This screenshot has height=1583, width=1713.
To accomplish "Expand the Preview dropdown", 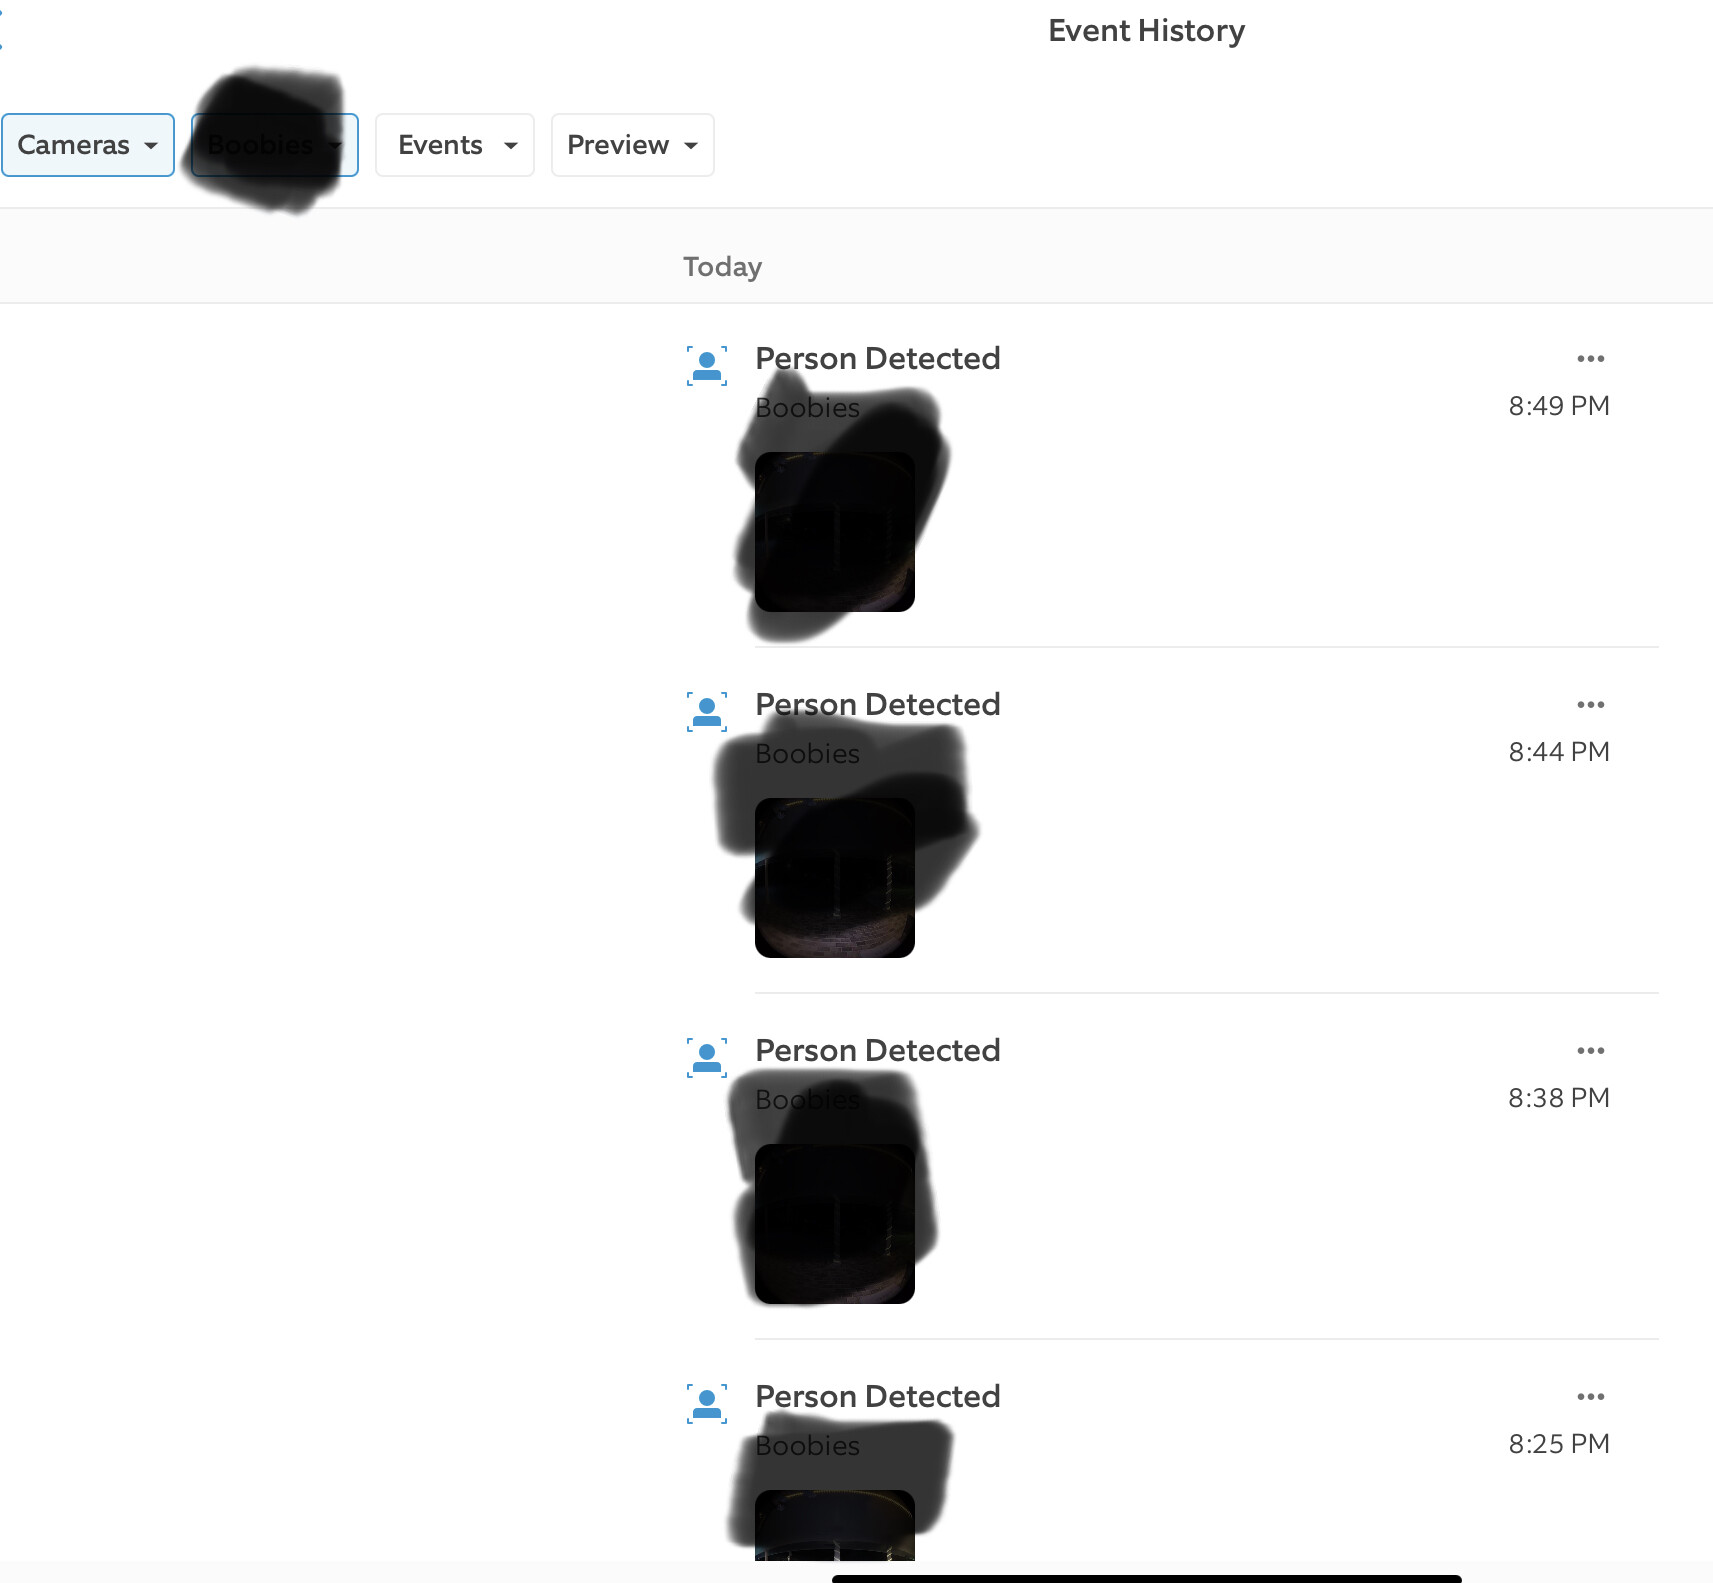I will coord(633,145).
